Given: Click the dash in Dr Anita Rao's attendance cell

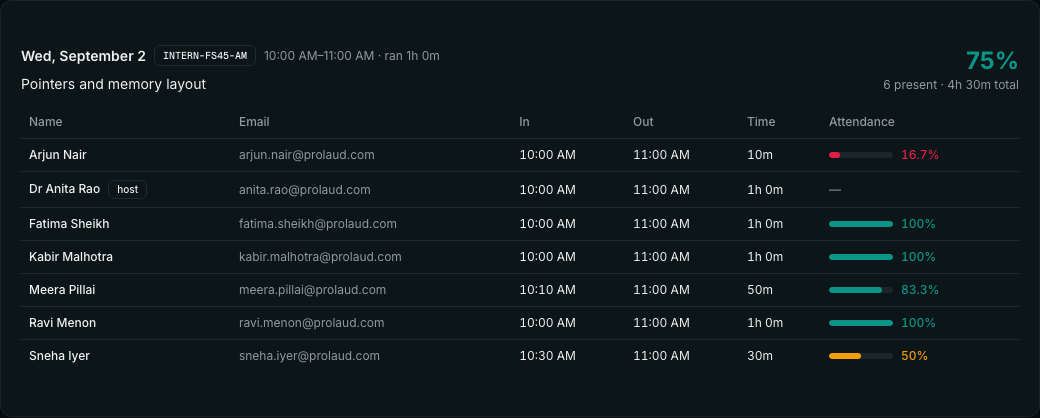Looking at the screenshot, I should point(835,190).
